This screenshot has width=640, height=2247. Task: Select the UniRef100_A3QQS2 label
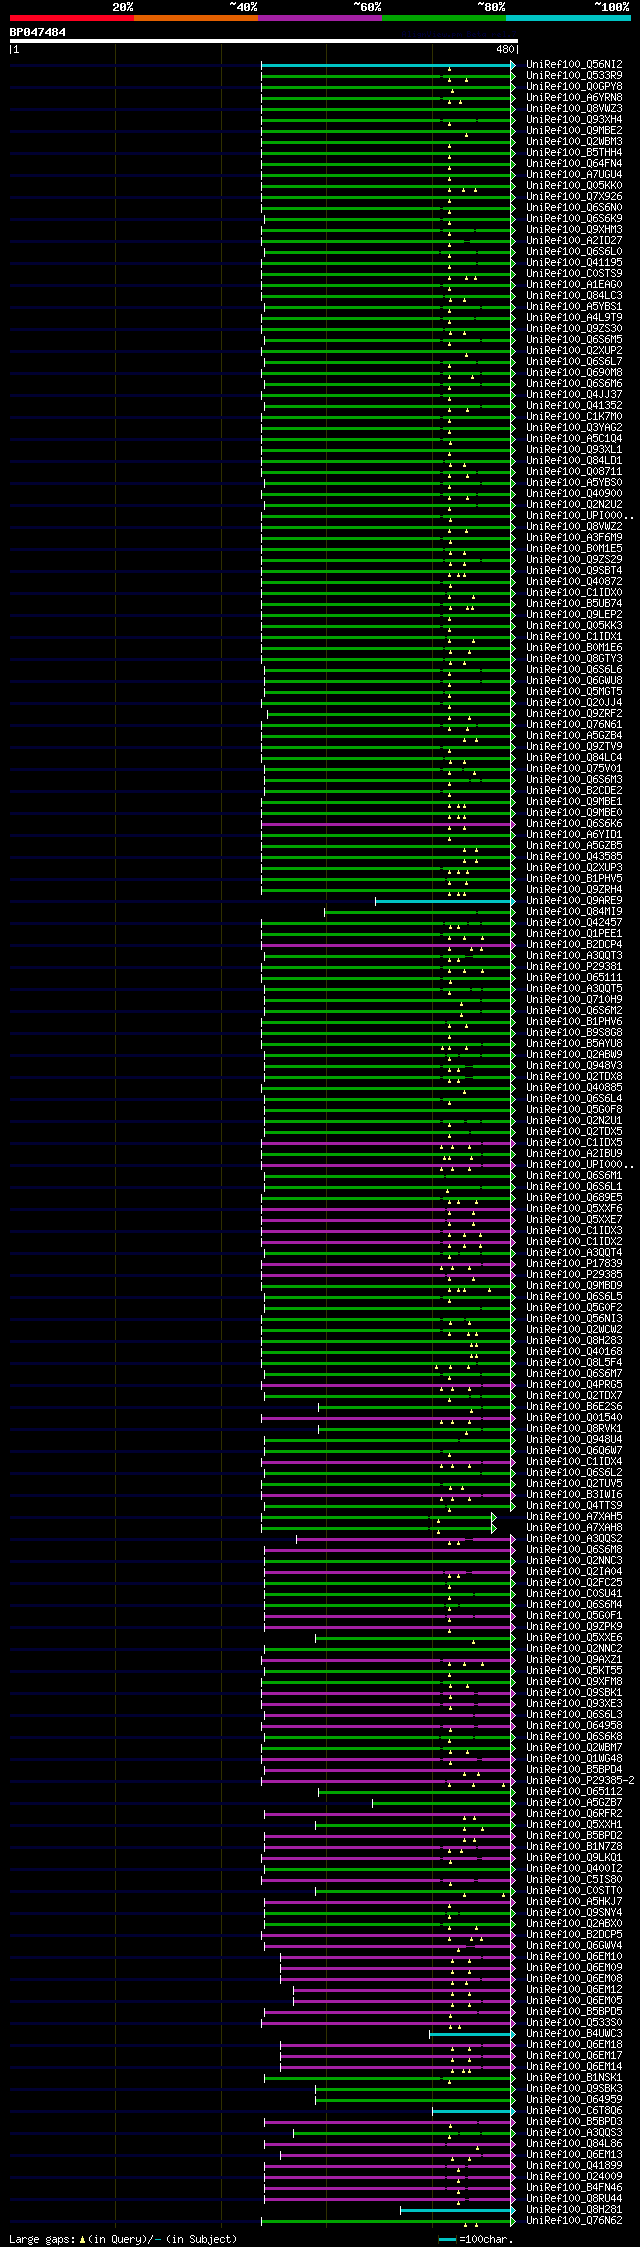point(574,1538)
